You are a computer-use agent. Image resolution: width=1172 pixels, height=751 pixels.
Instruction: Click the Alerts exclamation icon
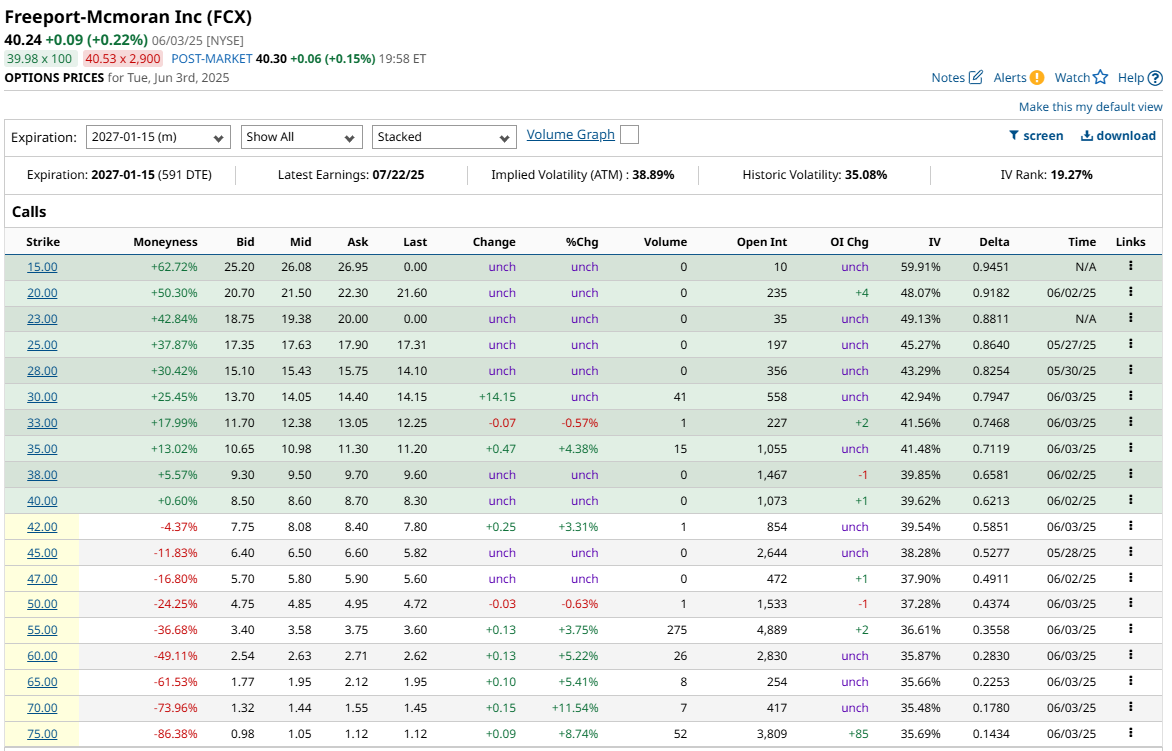tap(1037, 77)
